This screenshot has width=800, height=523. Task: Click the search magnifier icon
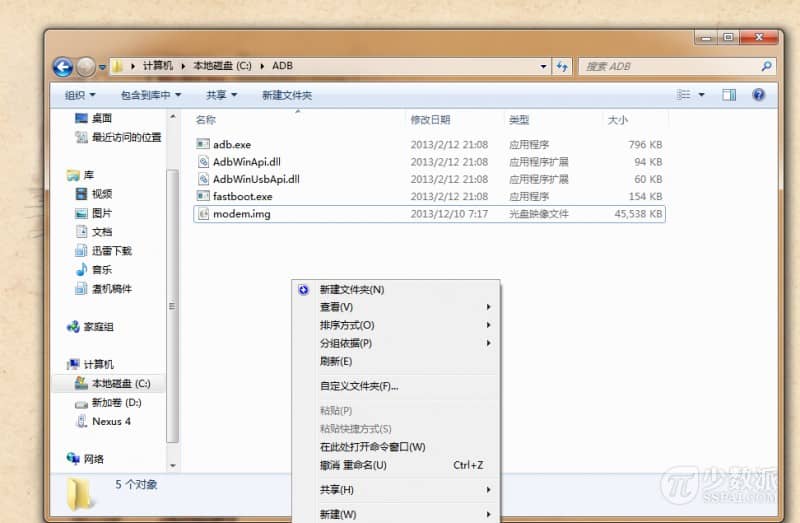point(767,66)
